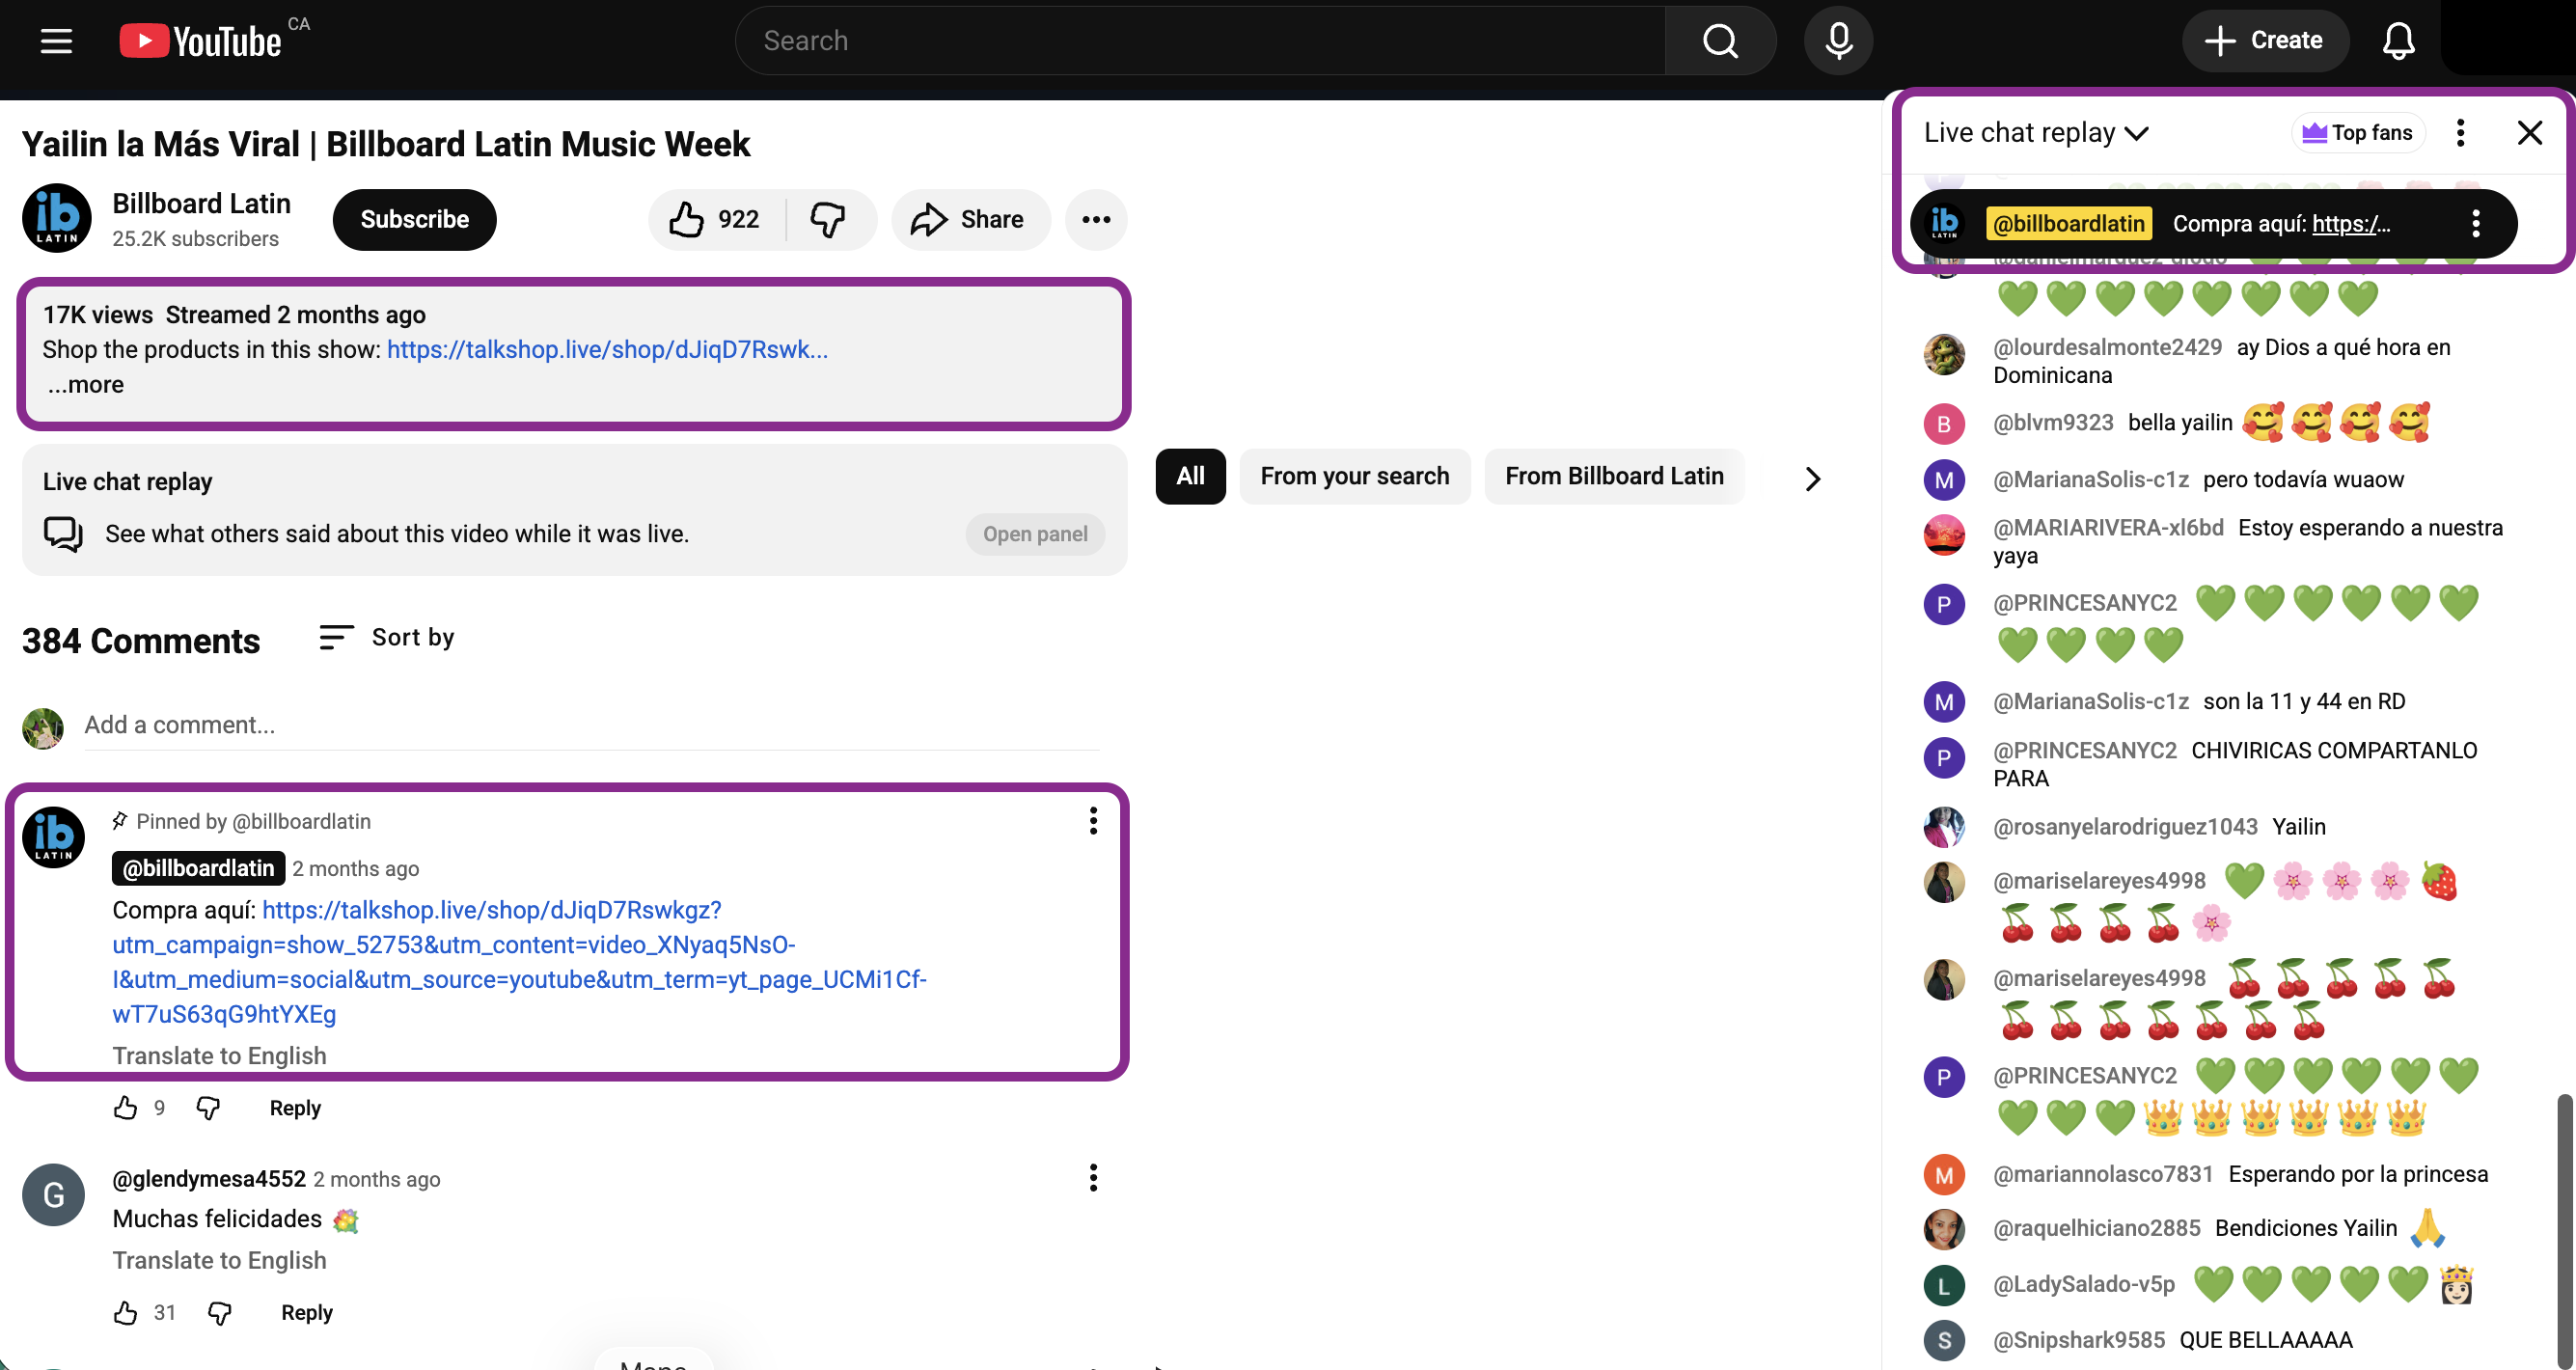Click Billboard Latin avatar on pinned comment
This screenshot has width=2576, height=1370.
click(53, 837)
